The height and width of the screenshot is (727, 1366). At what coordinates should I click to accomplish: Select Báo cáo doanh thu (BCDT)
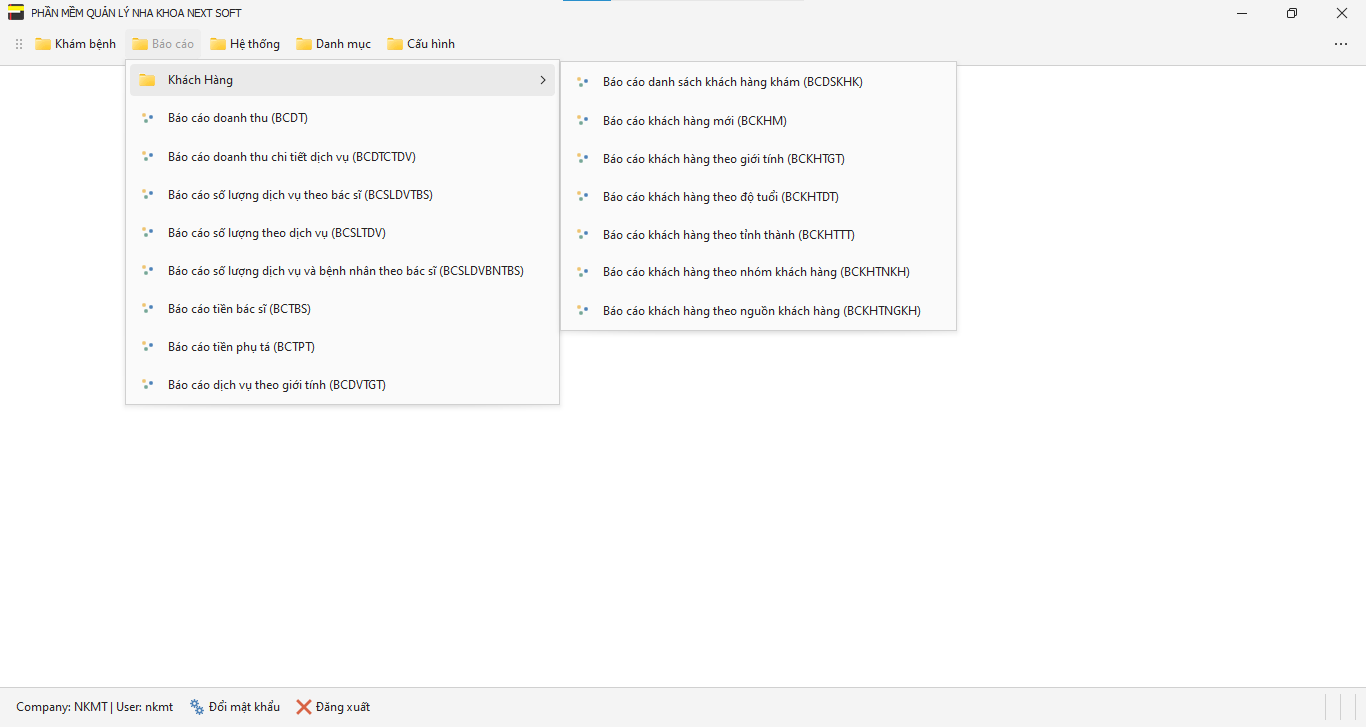pyautogui.click(x=238, y=118)
